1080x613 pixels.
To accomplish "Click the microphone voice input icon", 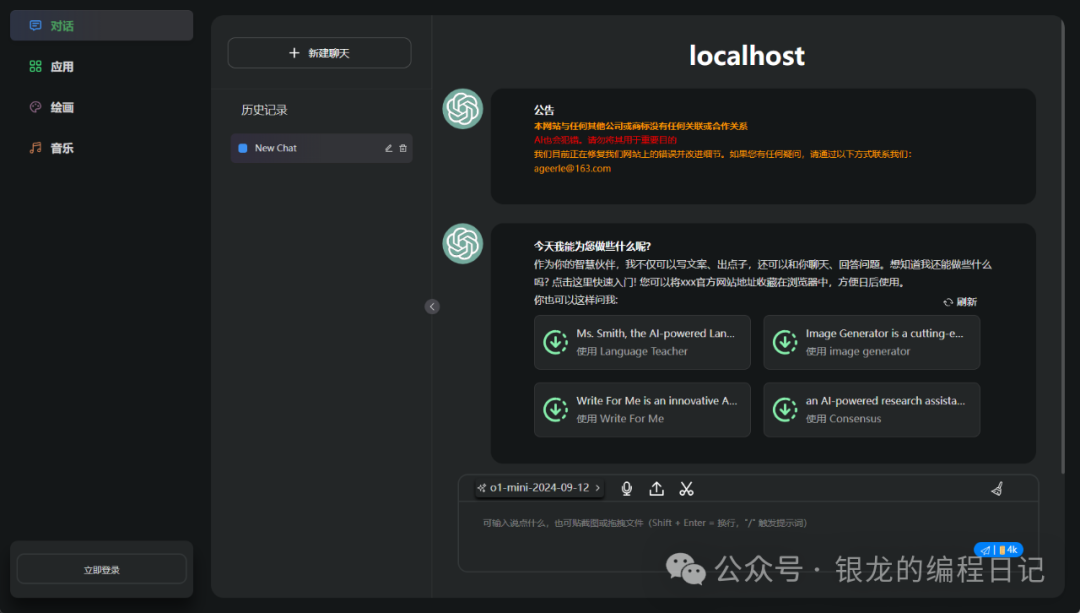I will [x=626, y=488].
